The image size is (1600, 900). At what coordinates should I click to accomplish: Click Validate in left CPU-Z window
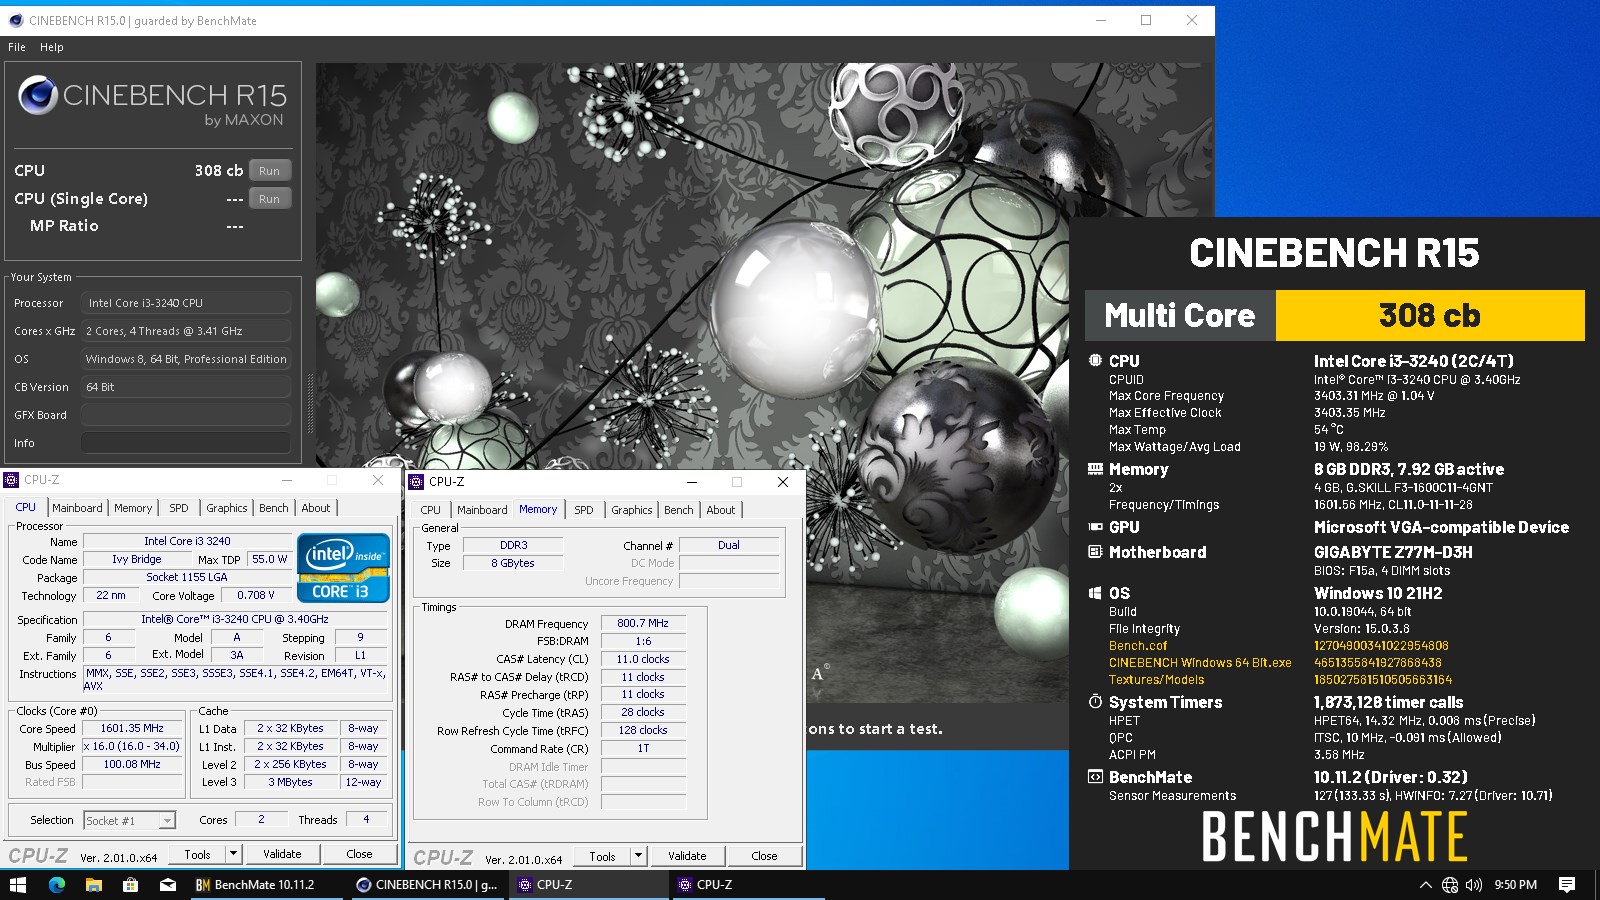[x=282, y=855]
